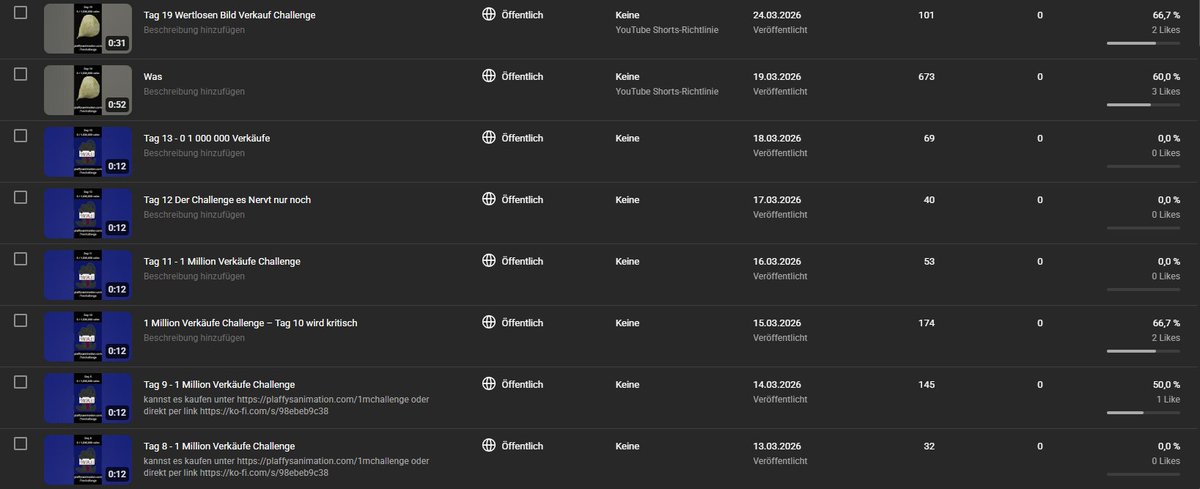Click the '1 Like' label in Tag 9 row
Image resolution: width=1200 pixels, height=489 pixels.
click(1168, 400)
